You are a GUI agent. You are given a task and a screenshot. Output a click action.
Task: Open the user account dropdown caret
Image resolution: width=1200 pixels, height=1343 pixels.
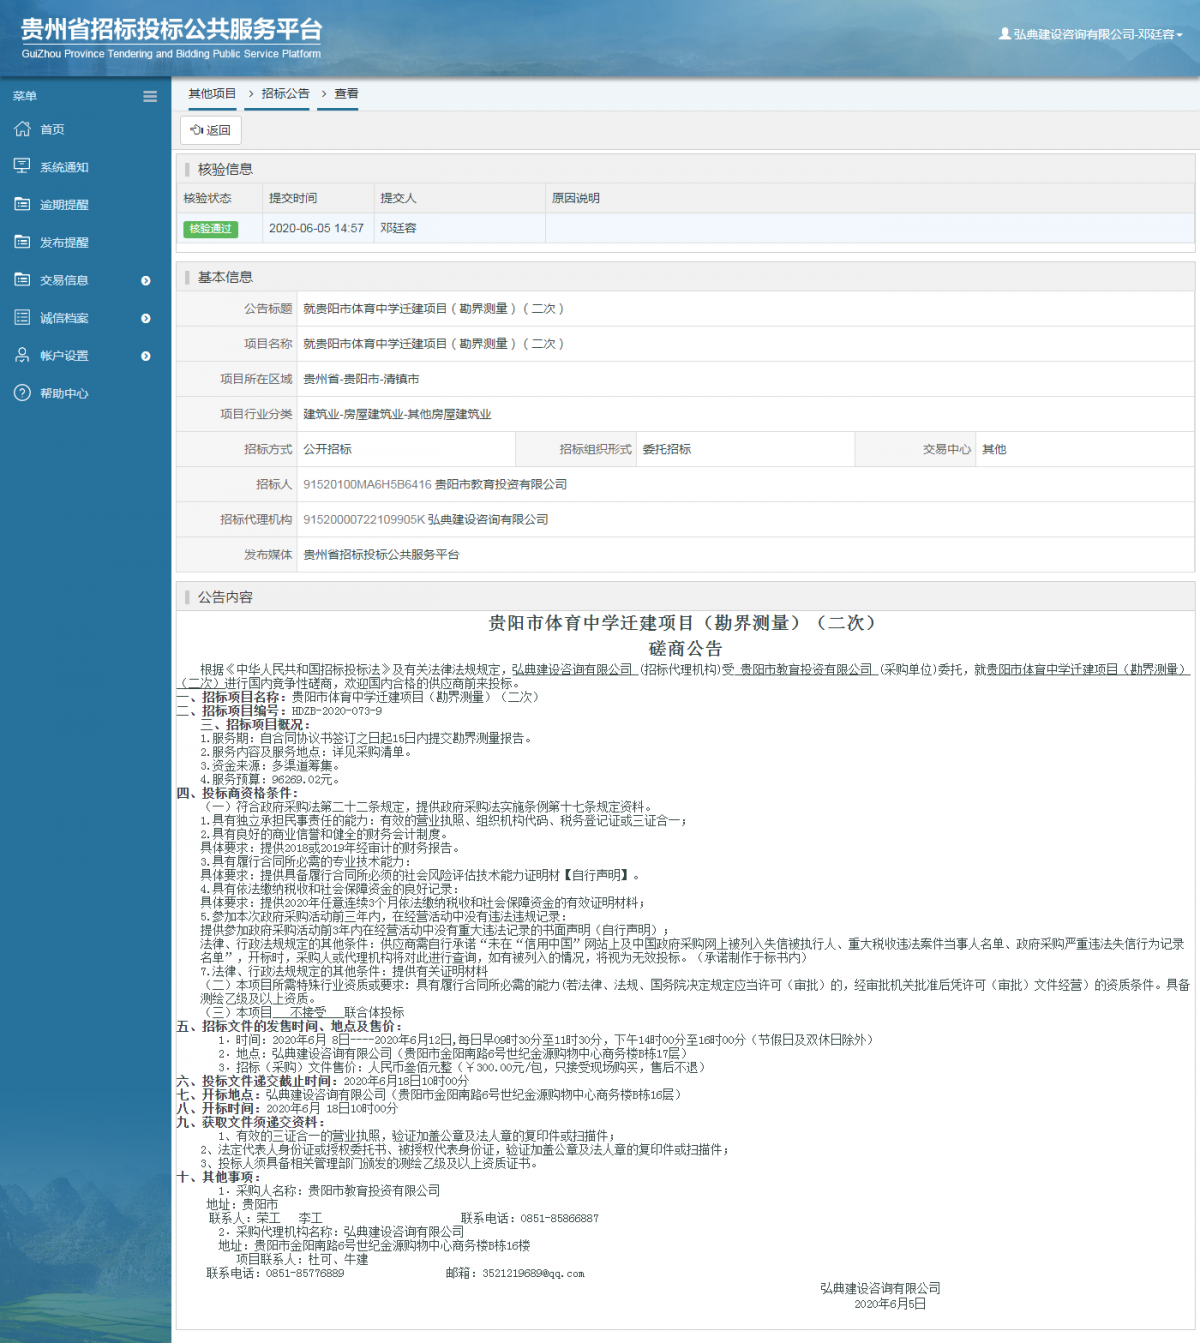1180,35
